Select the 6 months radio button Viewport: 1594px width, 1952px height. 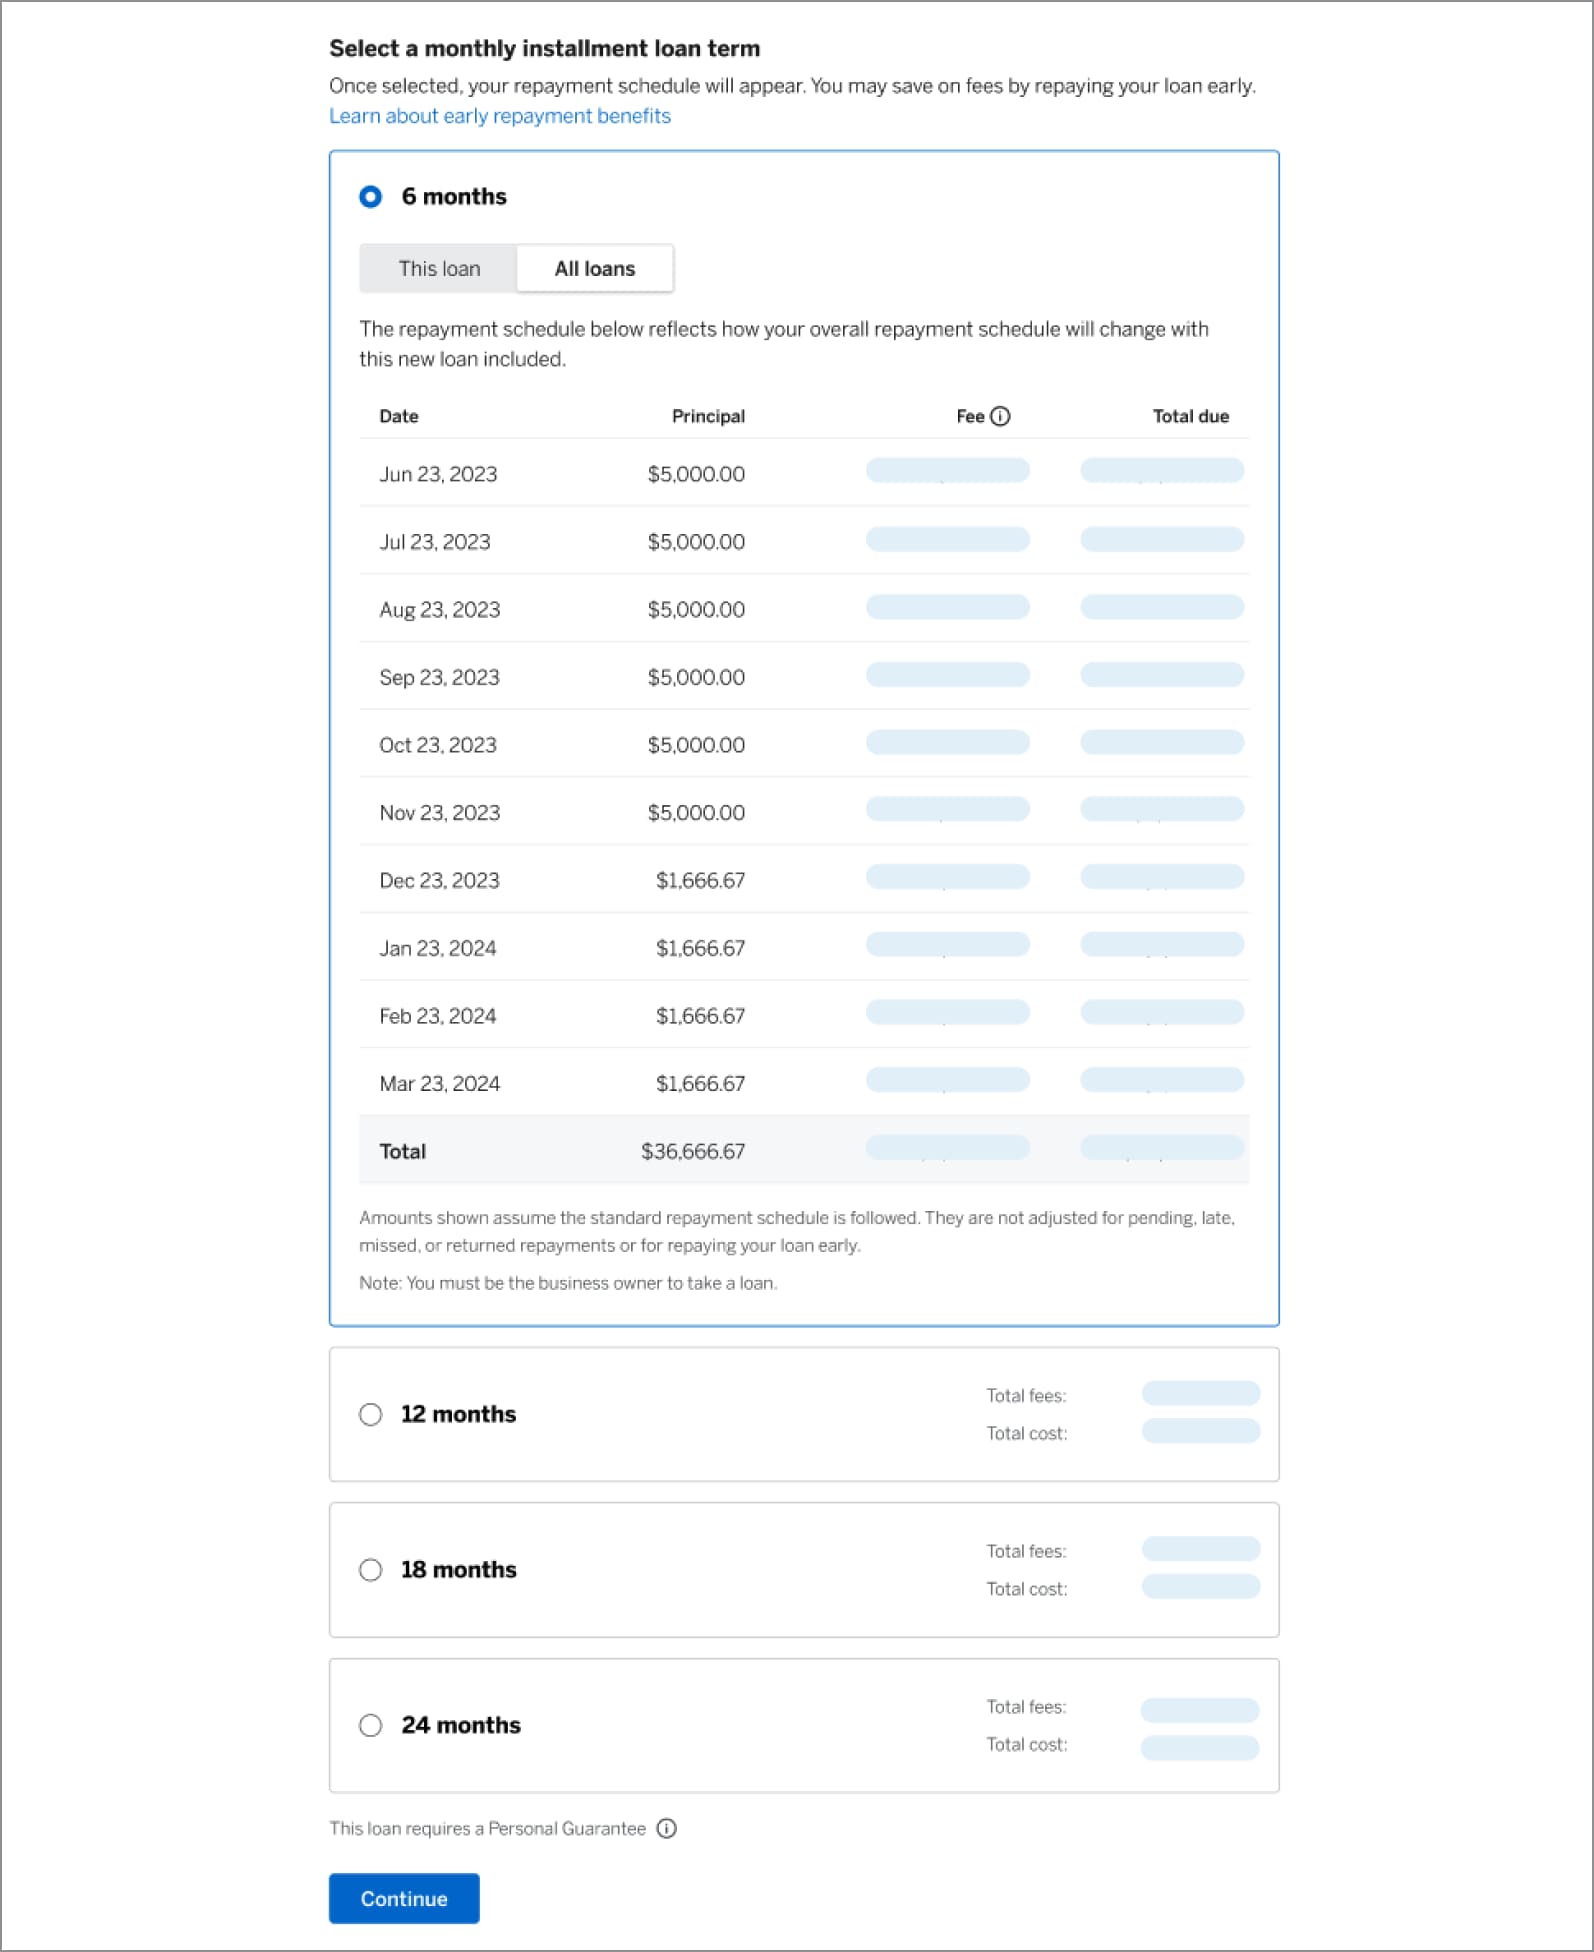(371, 197)
